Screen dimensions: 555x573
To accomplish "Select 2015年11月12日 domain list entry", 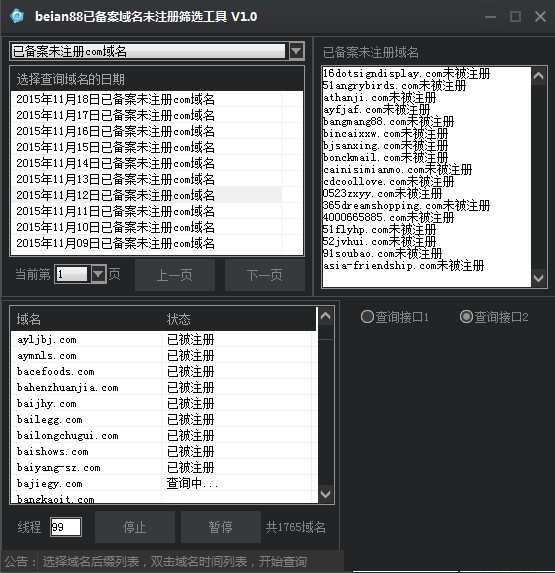I will 146,195.
